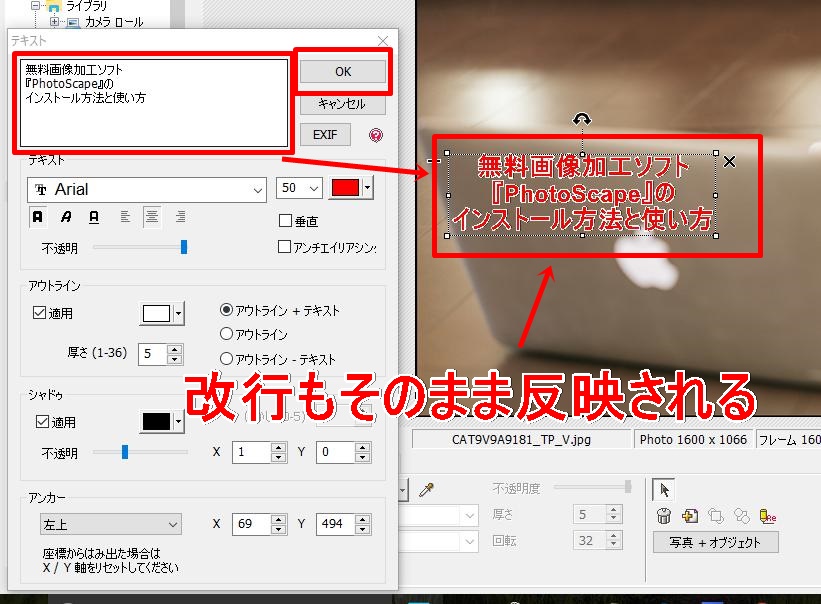The image size is (821, 604).
Task: Click the OK button
Action: pos(343,72)
